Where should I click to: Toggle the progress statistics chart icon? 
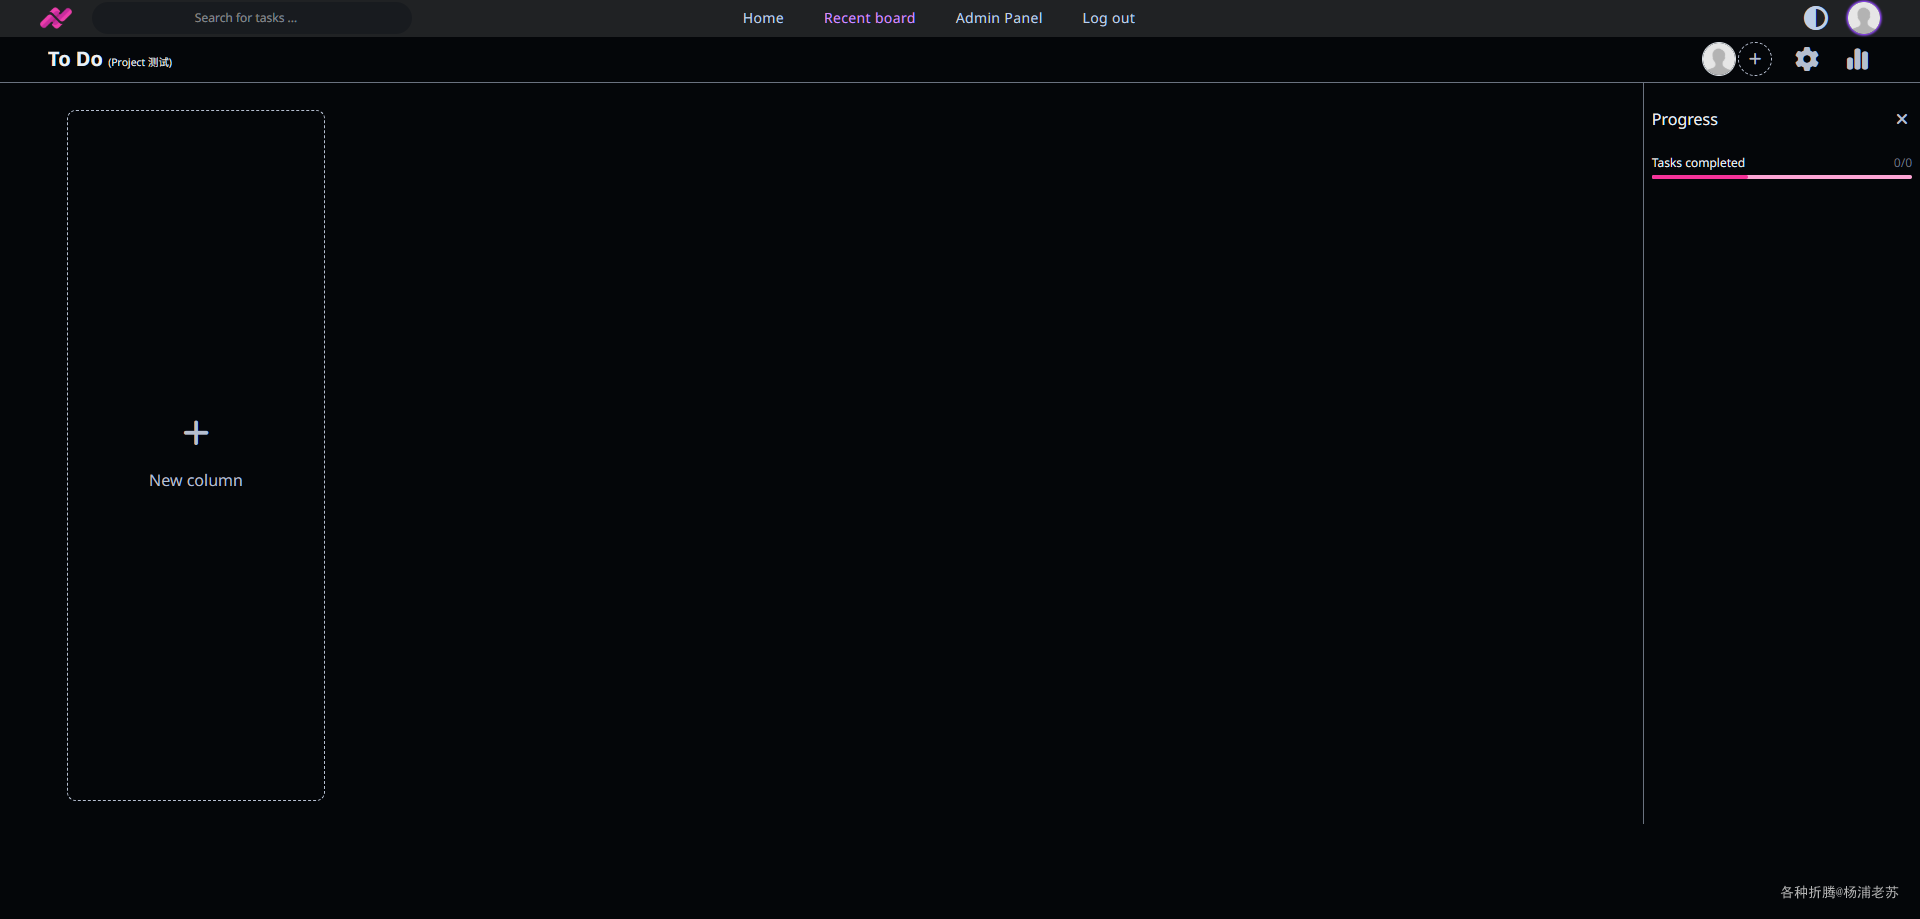point(1857,59)
